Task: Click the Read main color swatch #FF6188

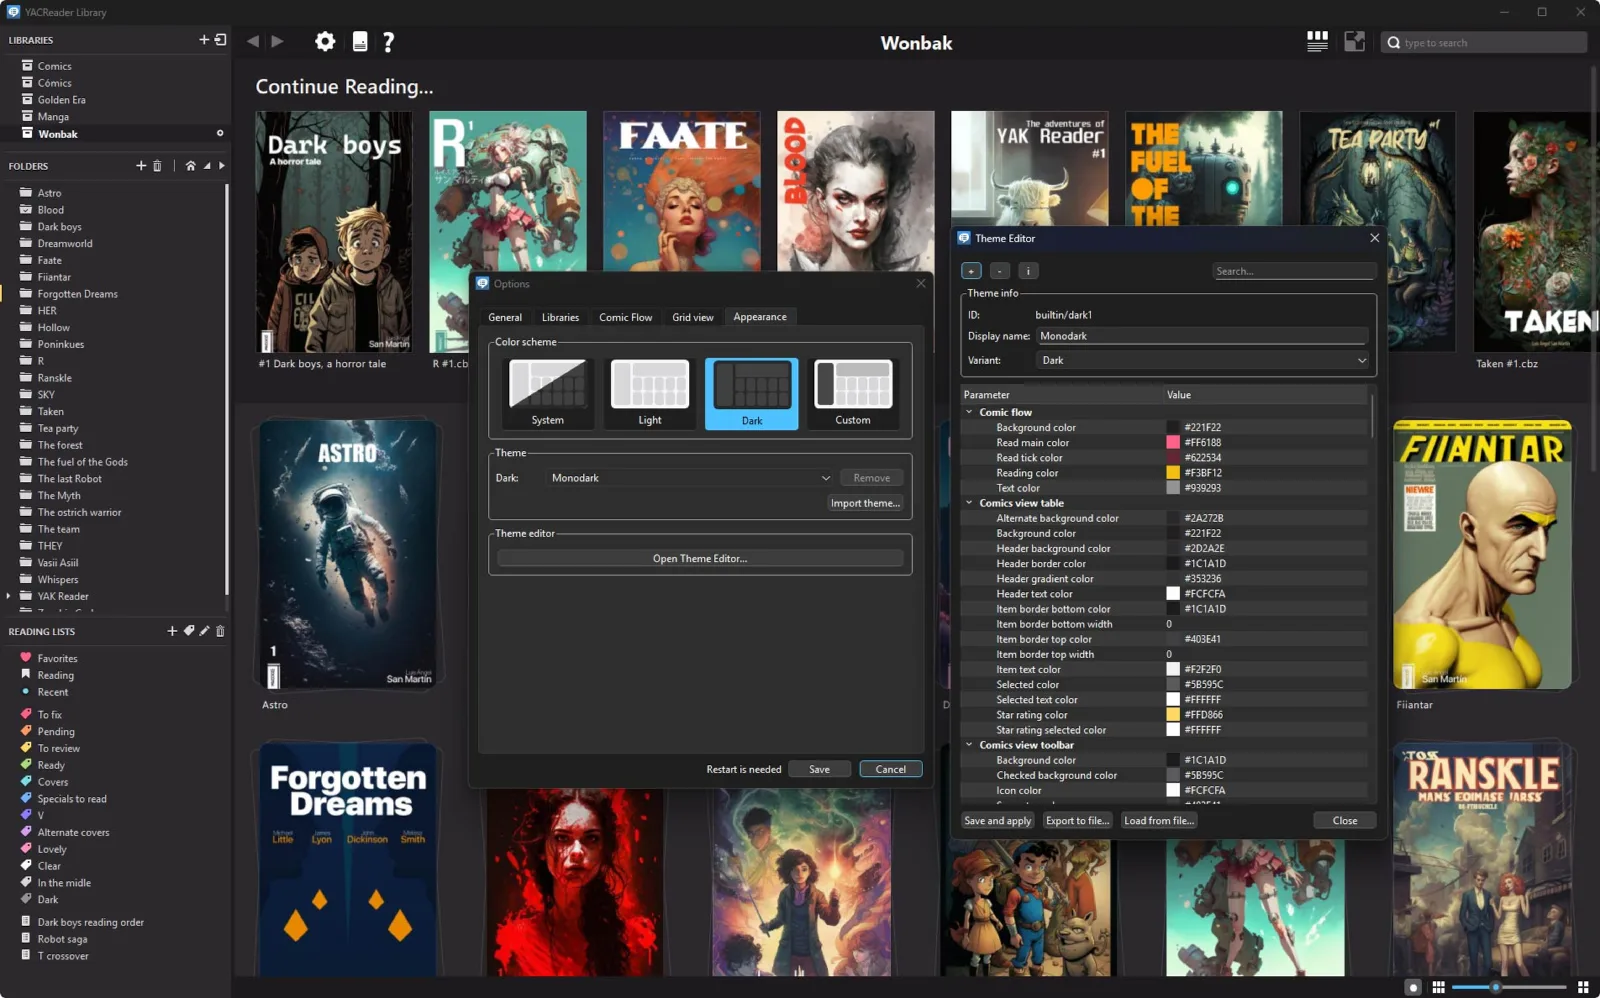Action: coord(1173,442)
